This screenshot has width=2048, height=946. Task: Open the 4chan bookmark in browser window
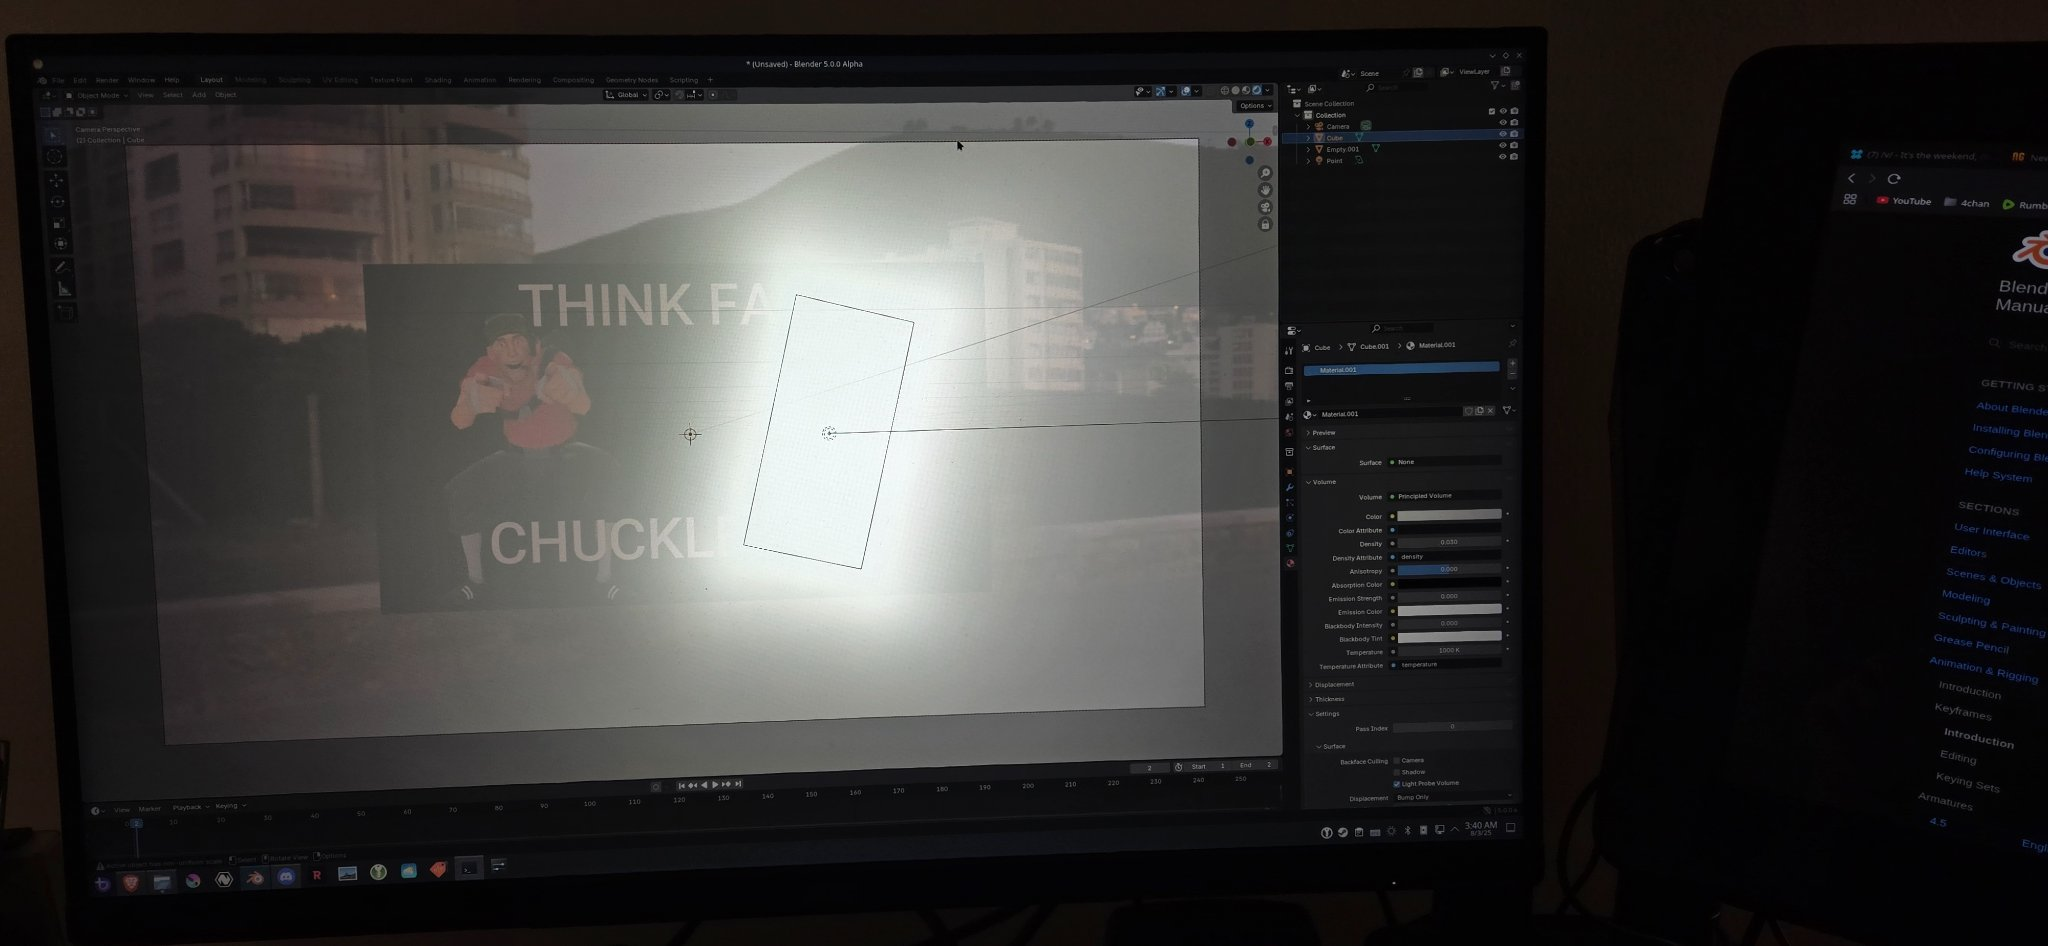click(x=1966, y=203)
